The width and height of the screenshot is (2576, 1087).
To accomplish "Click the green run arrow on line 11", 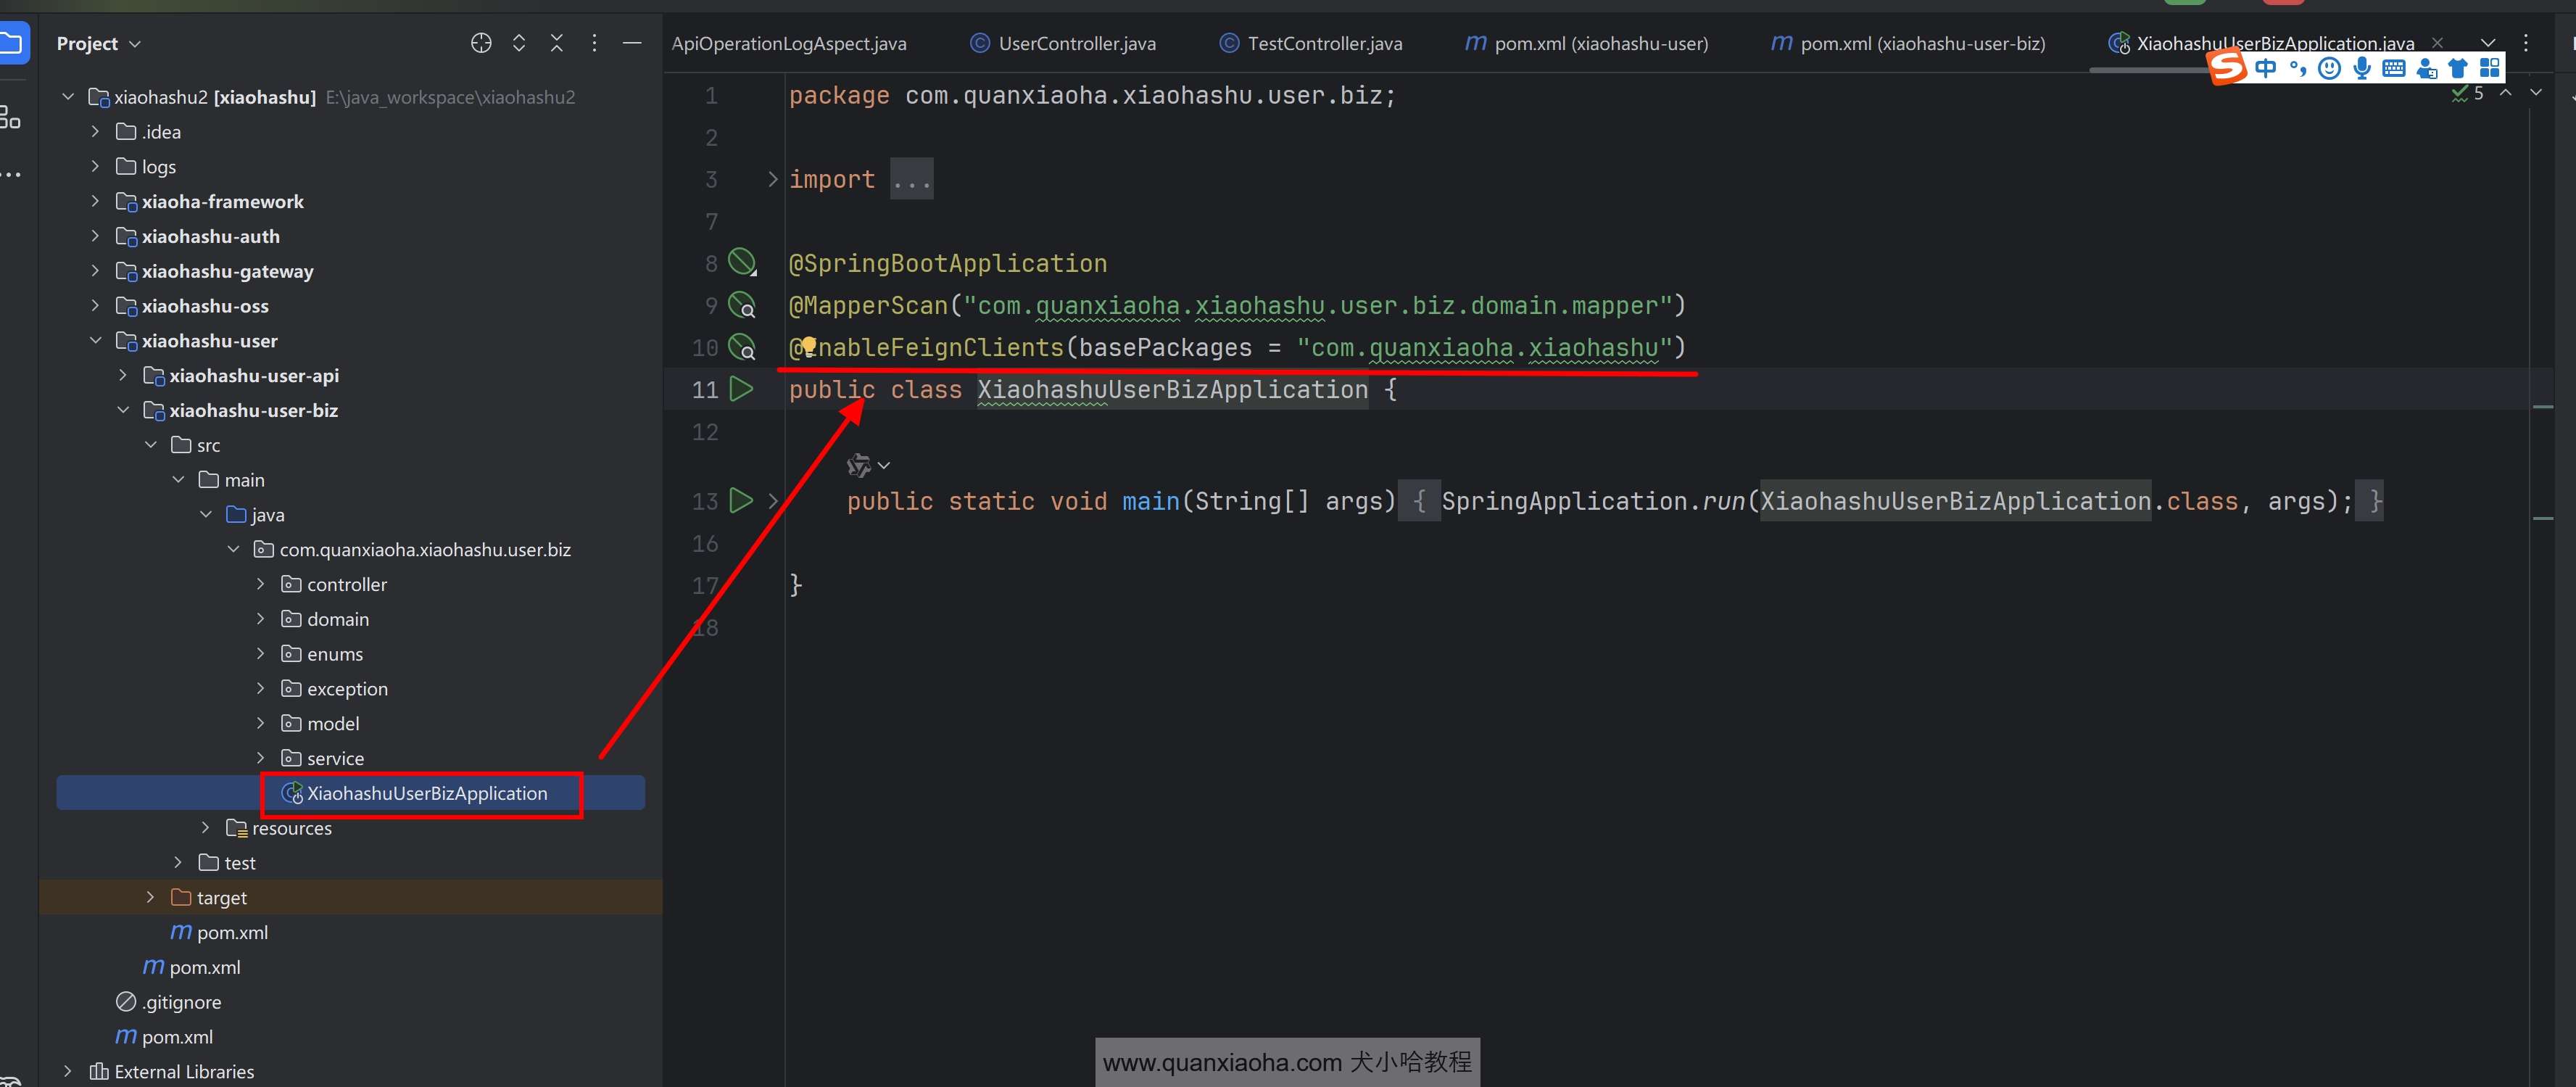I will [741, 389].
